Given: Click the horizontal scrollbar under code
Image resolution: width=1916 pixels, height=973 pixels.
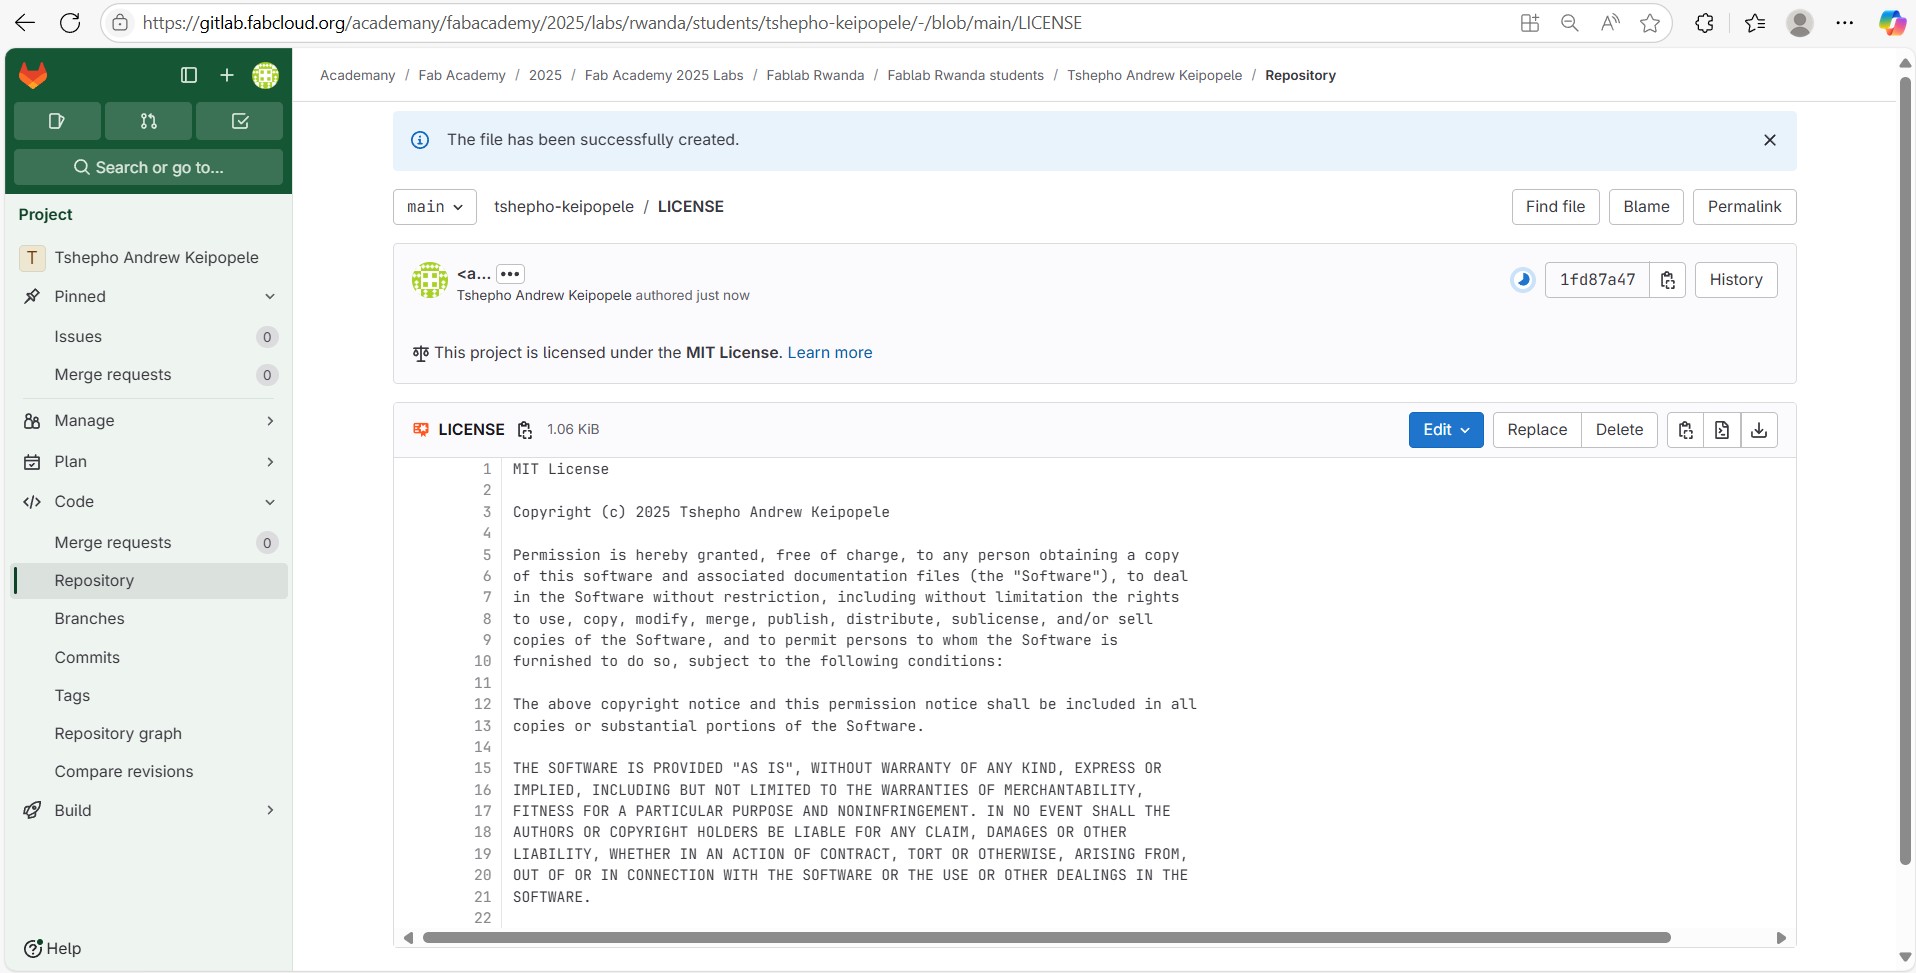Looking at the screenshot, I should tap(1046, 938).
